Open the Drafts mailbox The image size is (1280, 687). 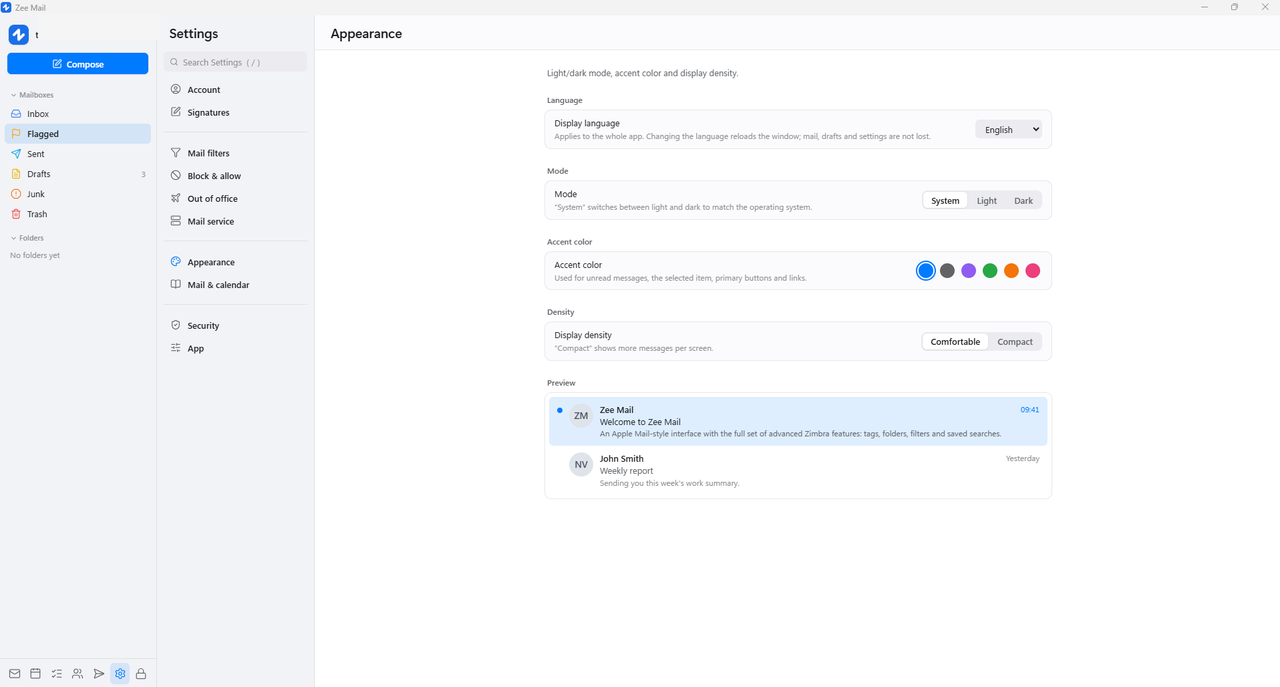click(78, 174)
